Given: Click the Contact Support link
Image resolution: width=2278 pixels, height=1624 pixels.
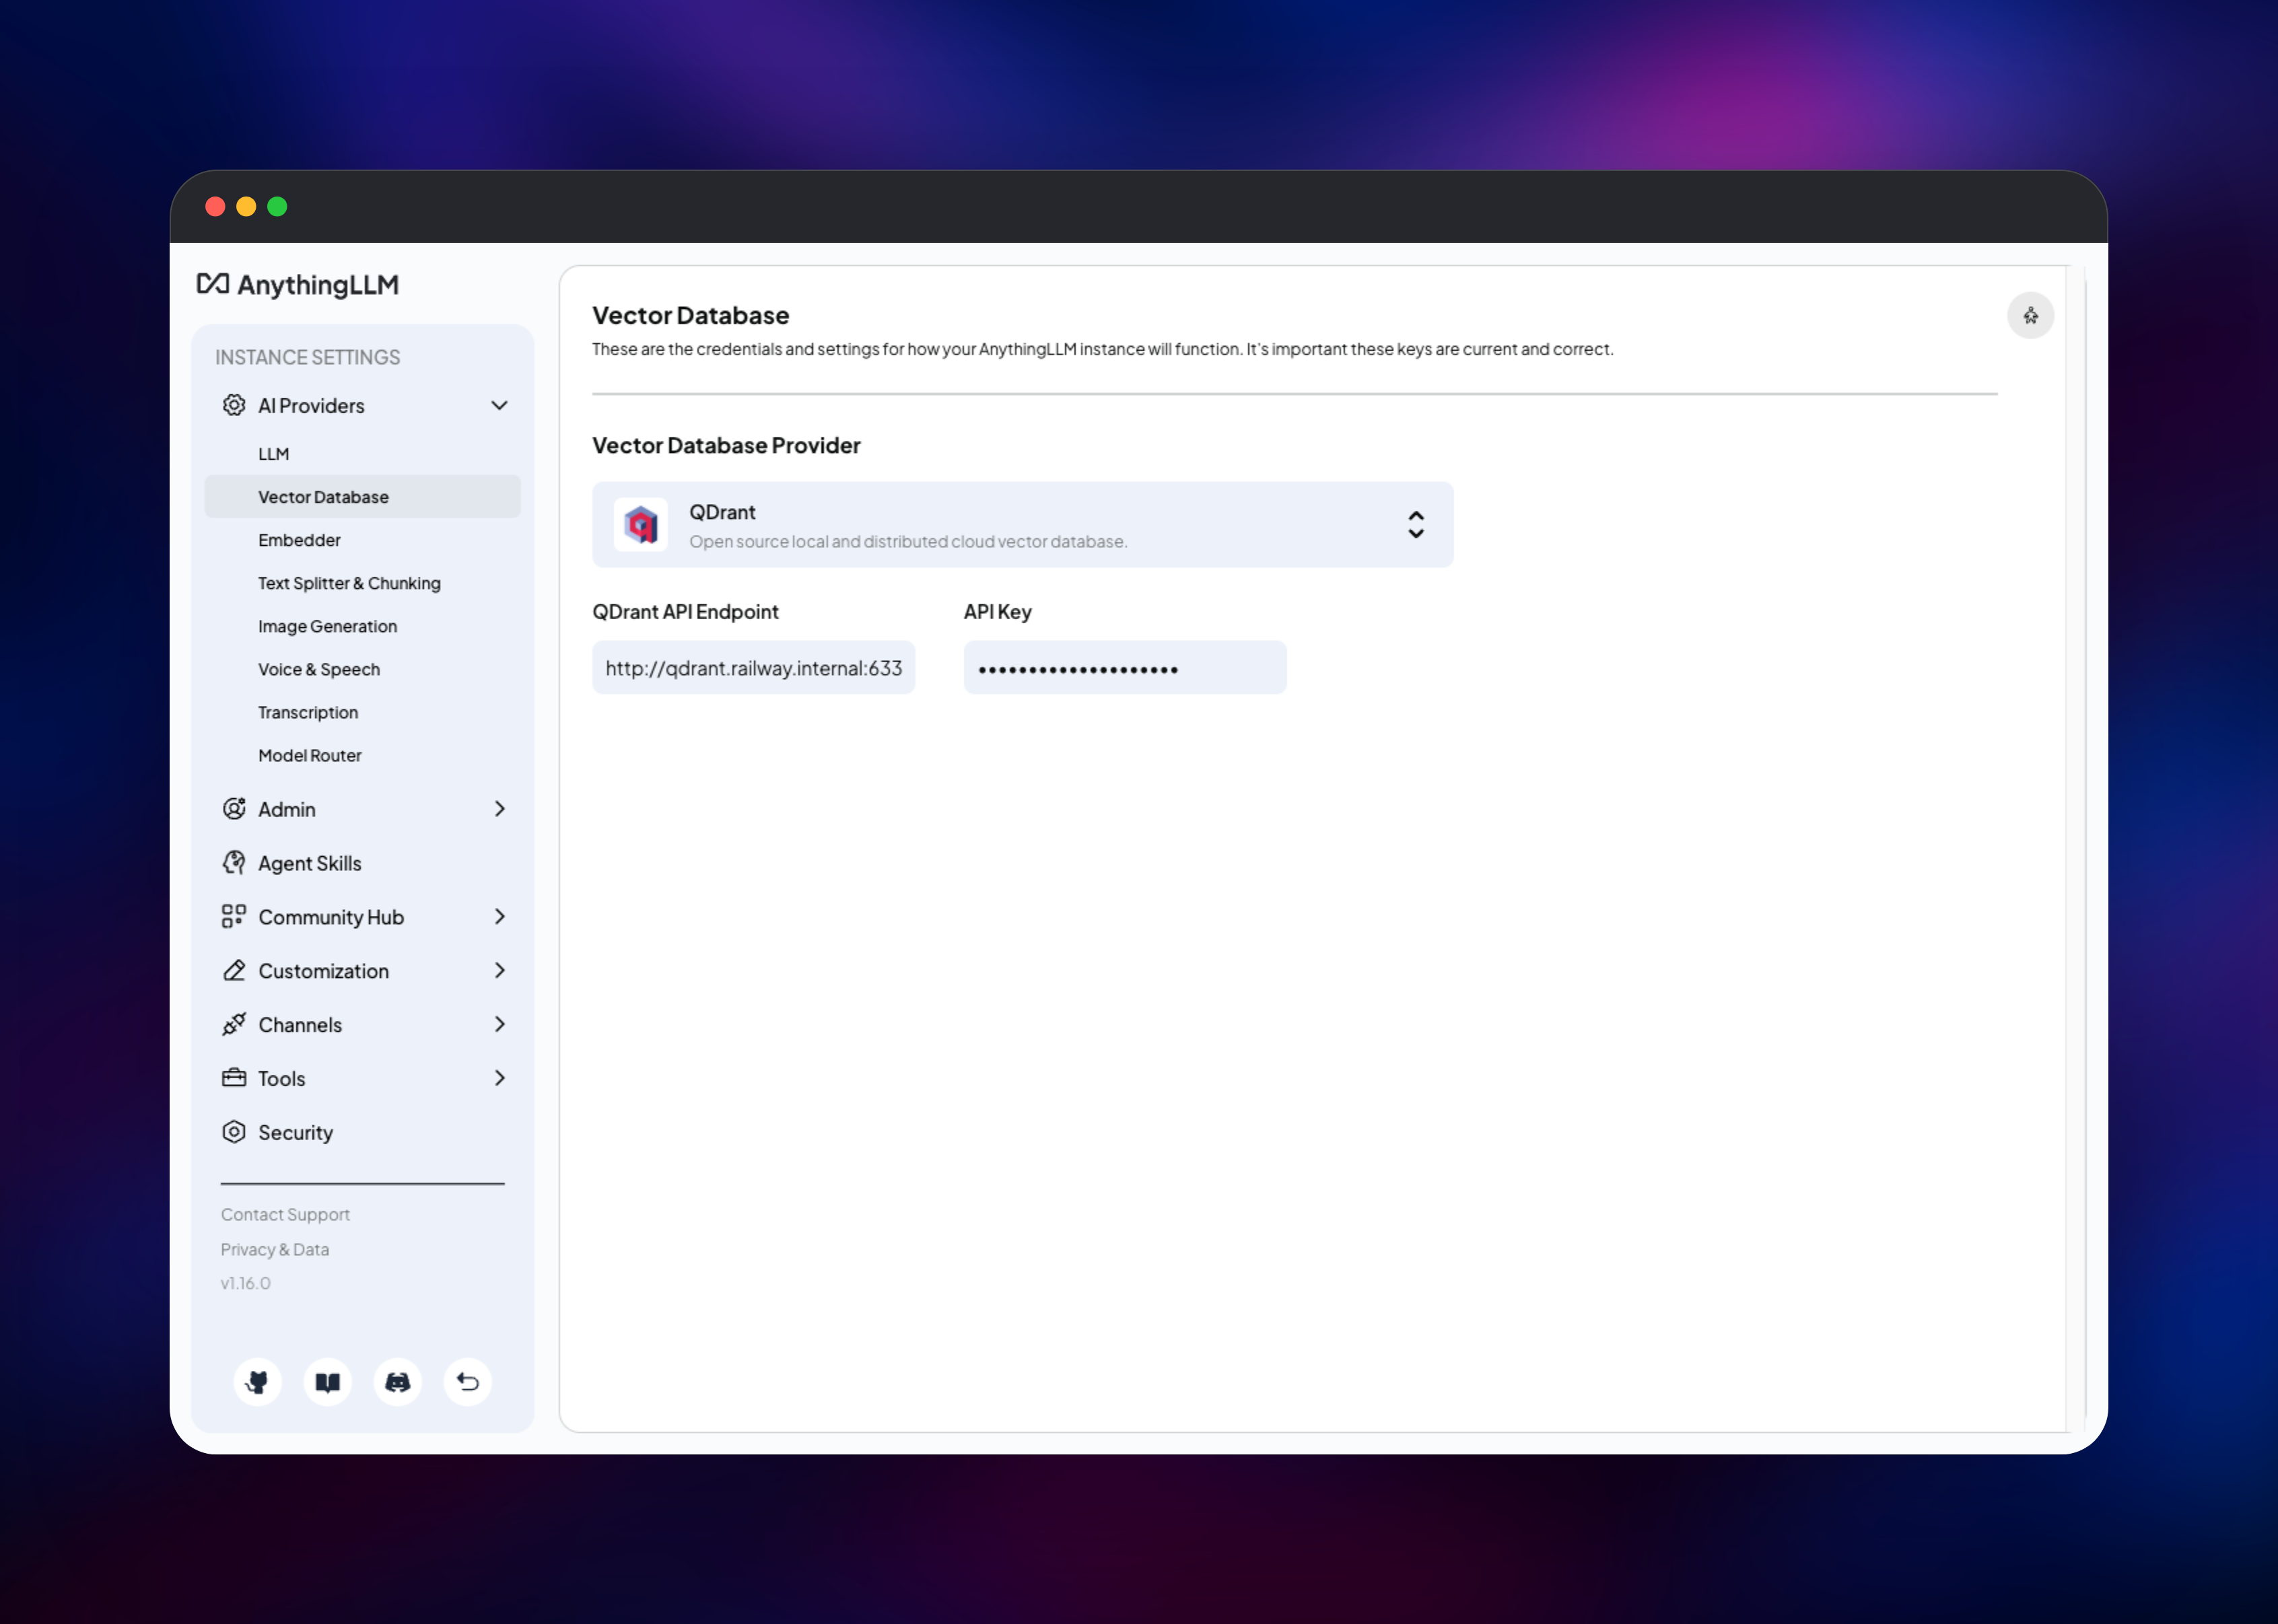Looking at the screenshot, I should tap(285, 1214).
